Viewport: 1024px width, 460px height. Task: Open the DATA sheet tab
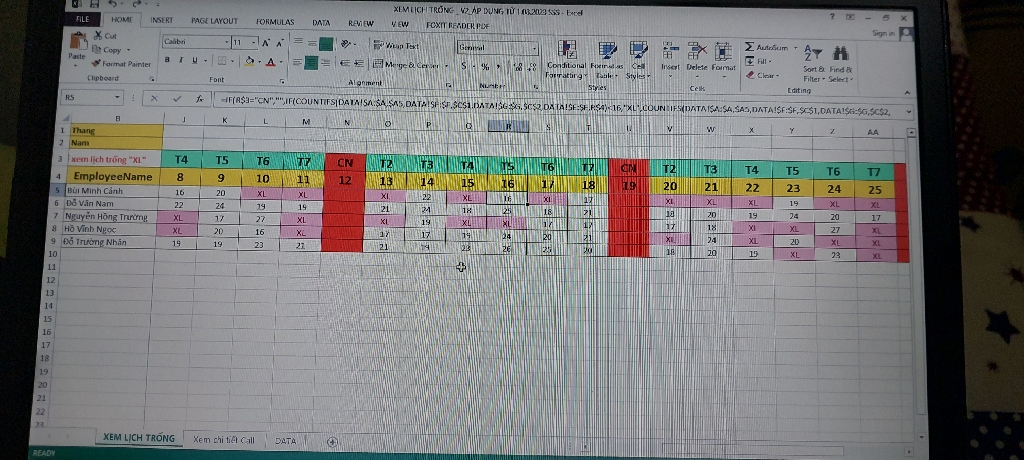pyautogui.click(x=286, y=440)
